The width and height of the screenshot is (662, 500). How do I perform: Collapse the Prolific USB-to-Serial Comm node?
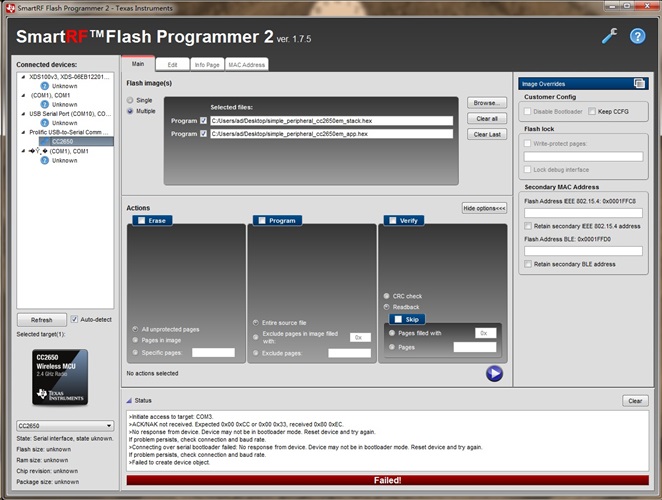coord(23,132)
